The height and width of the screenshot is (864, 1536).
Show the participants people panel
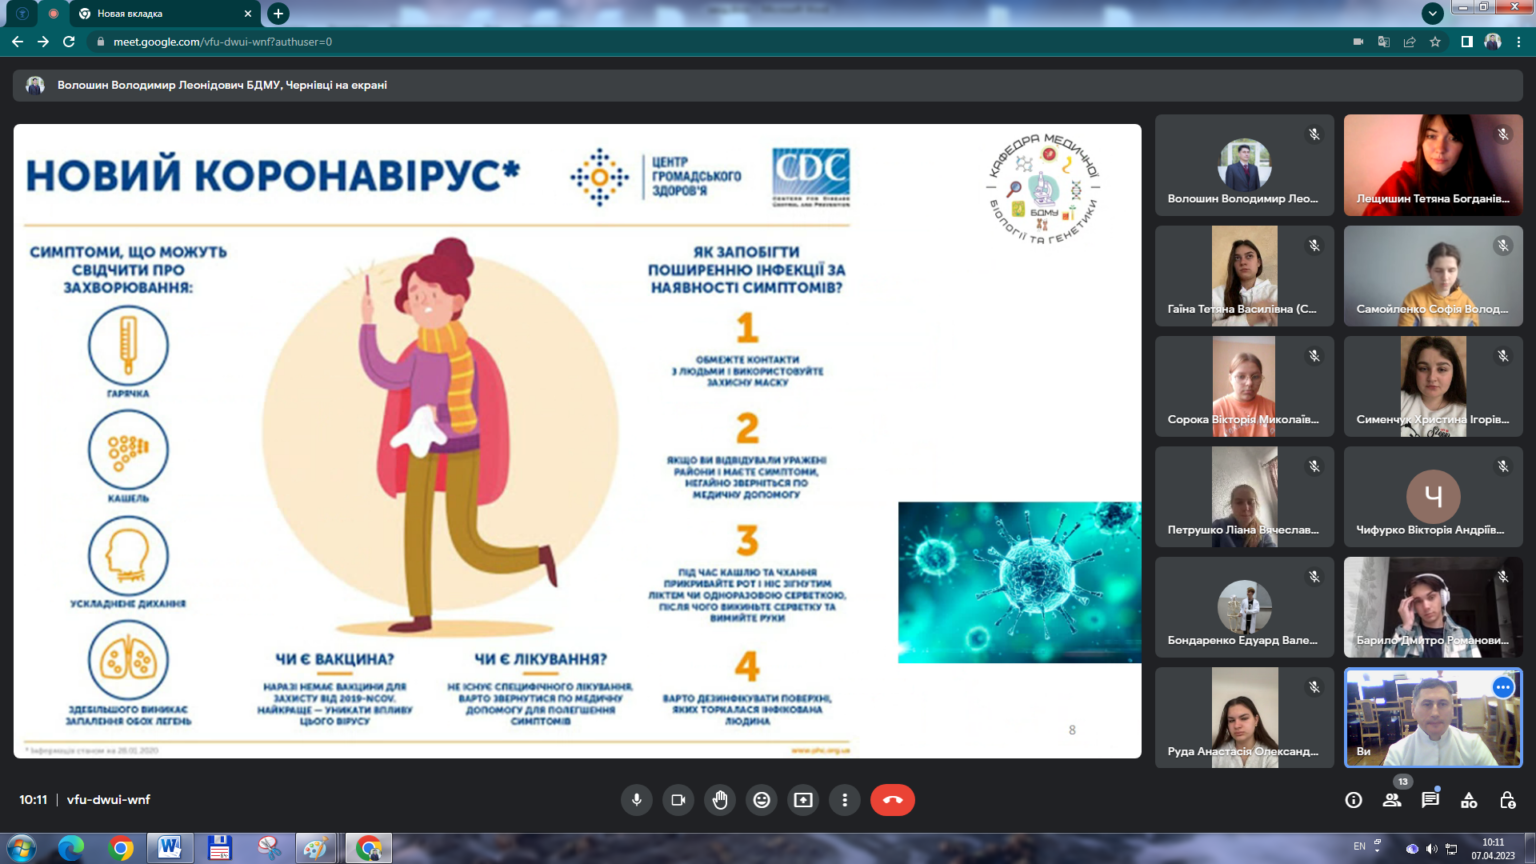point(1392,800)
